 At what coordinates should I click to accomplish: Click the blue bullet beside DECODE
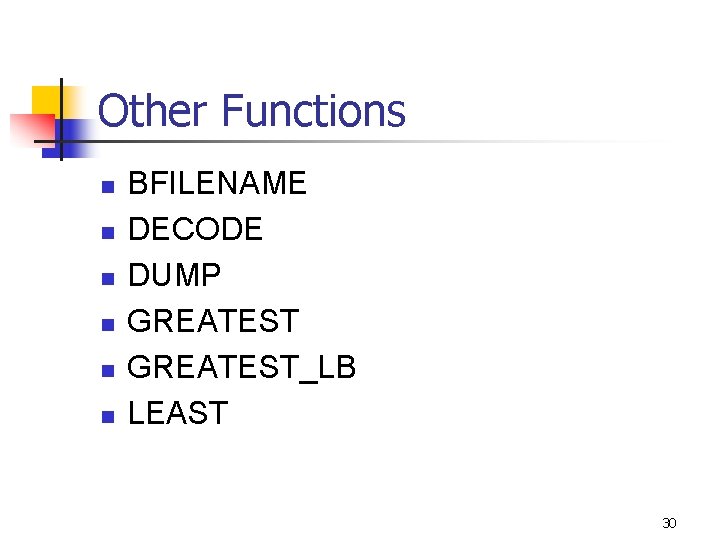point(108,232)
